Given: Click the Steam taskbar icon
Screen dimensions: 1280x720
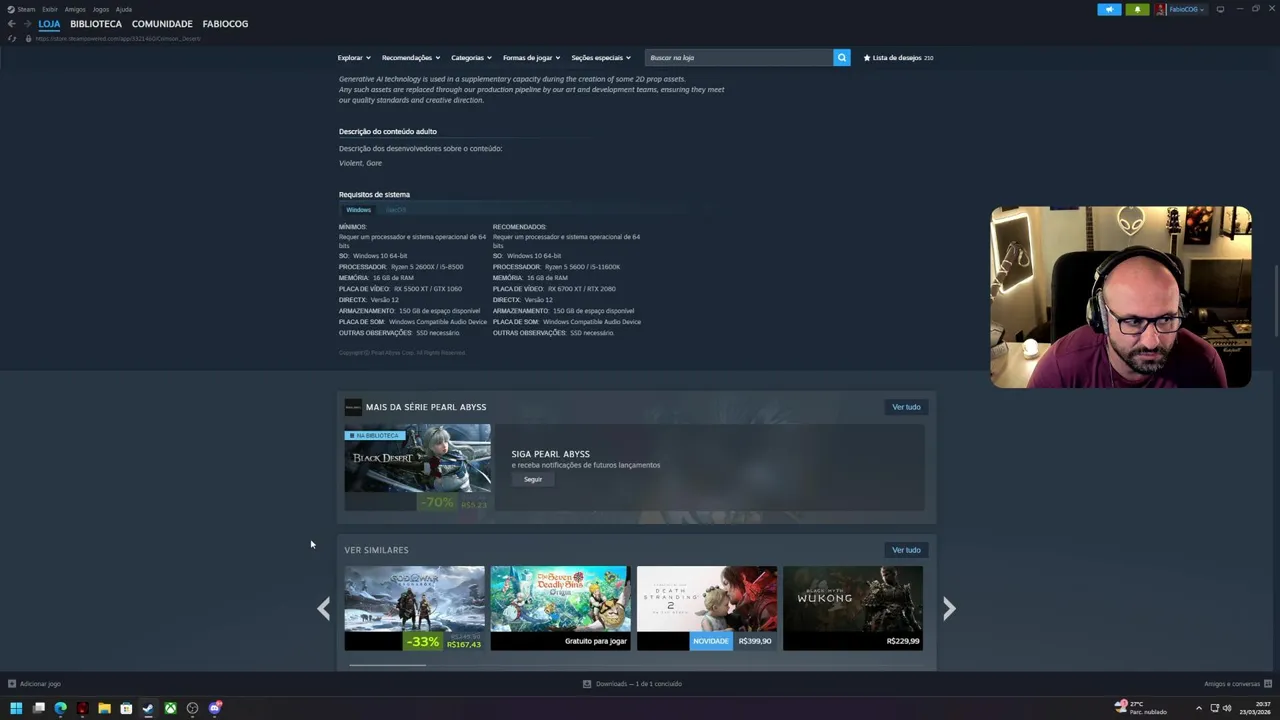Looking at the screenshot, I should tap(148, 708).
